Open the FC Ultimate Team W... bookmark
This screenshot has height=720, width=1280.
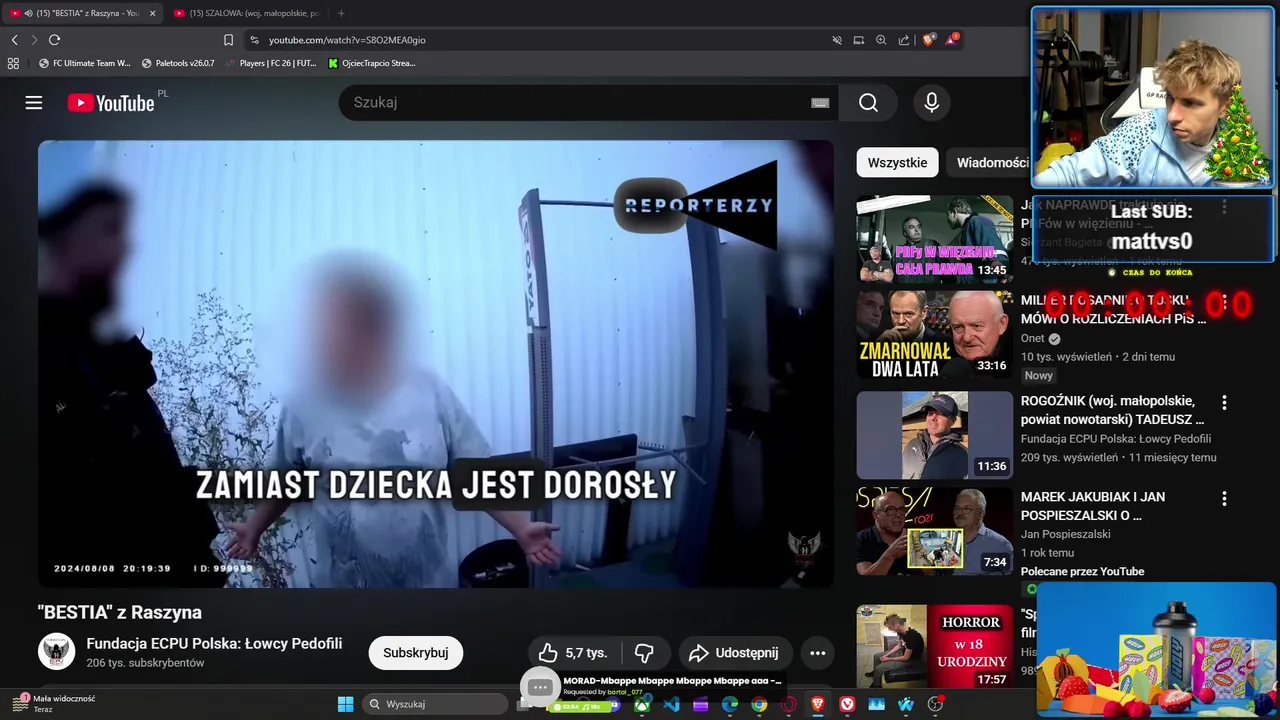[x=85, y=63]
